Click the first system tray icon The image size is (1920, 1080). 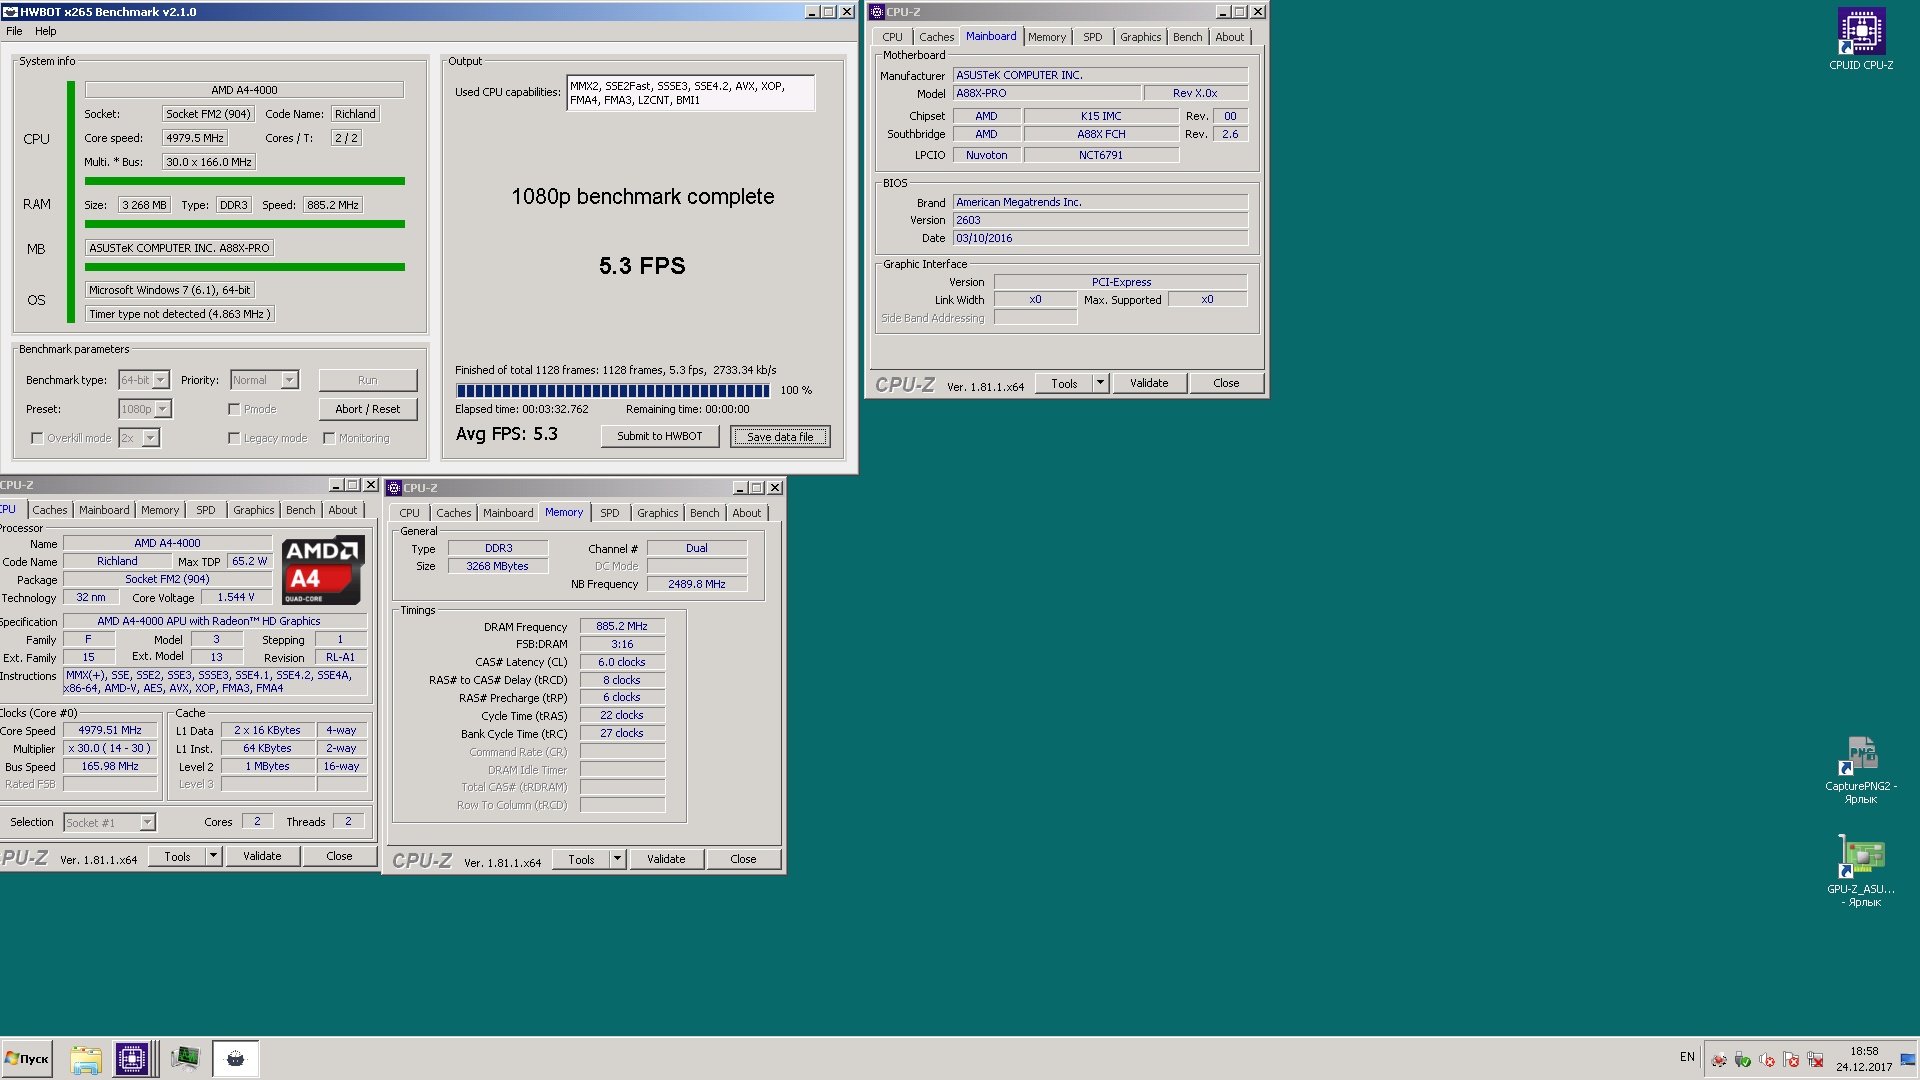1719,1060
